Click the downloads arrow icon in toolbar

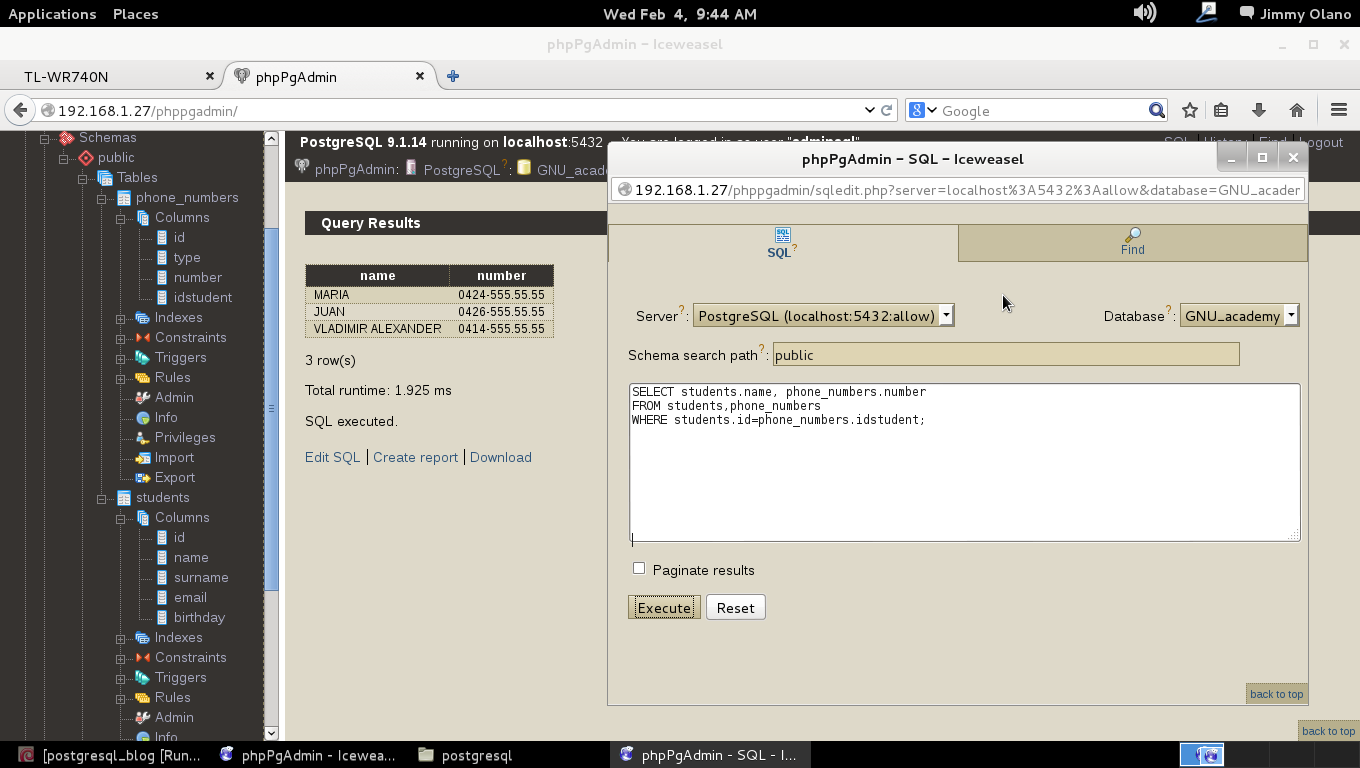(x=1258, y=110)
